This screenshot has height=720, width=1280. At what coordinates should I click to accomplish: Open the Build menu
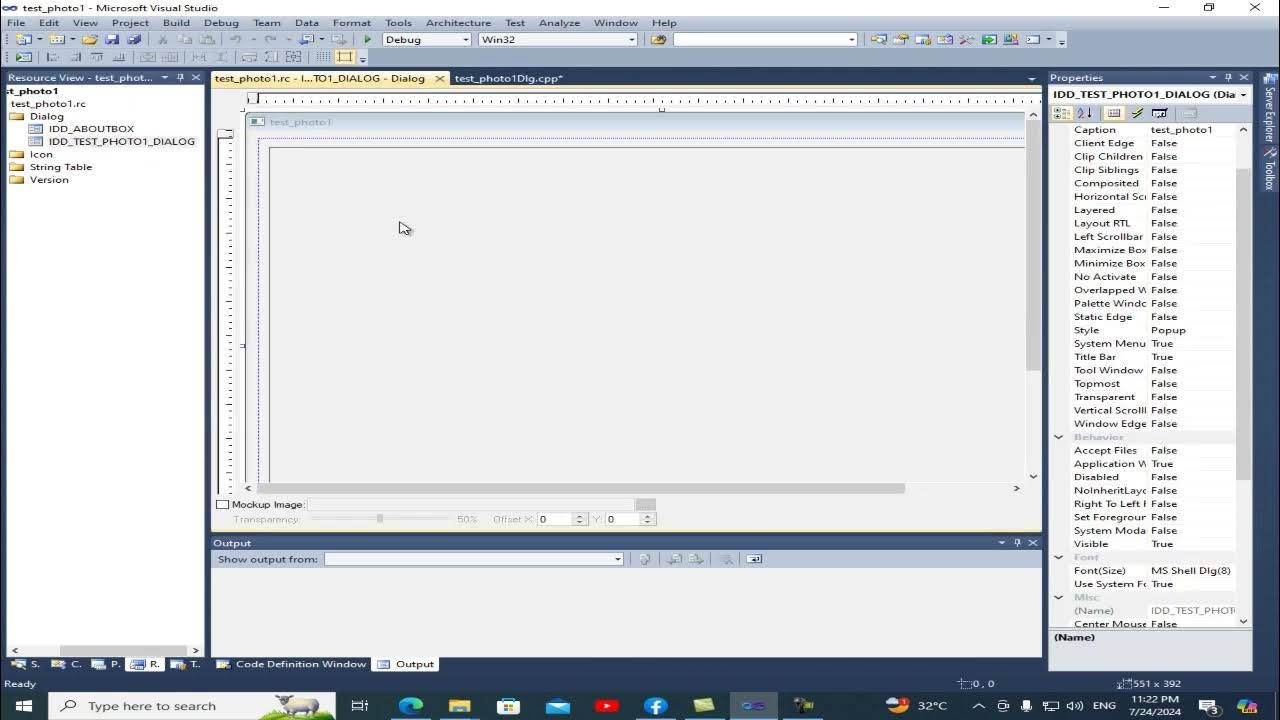[176, 22]
